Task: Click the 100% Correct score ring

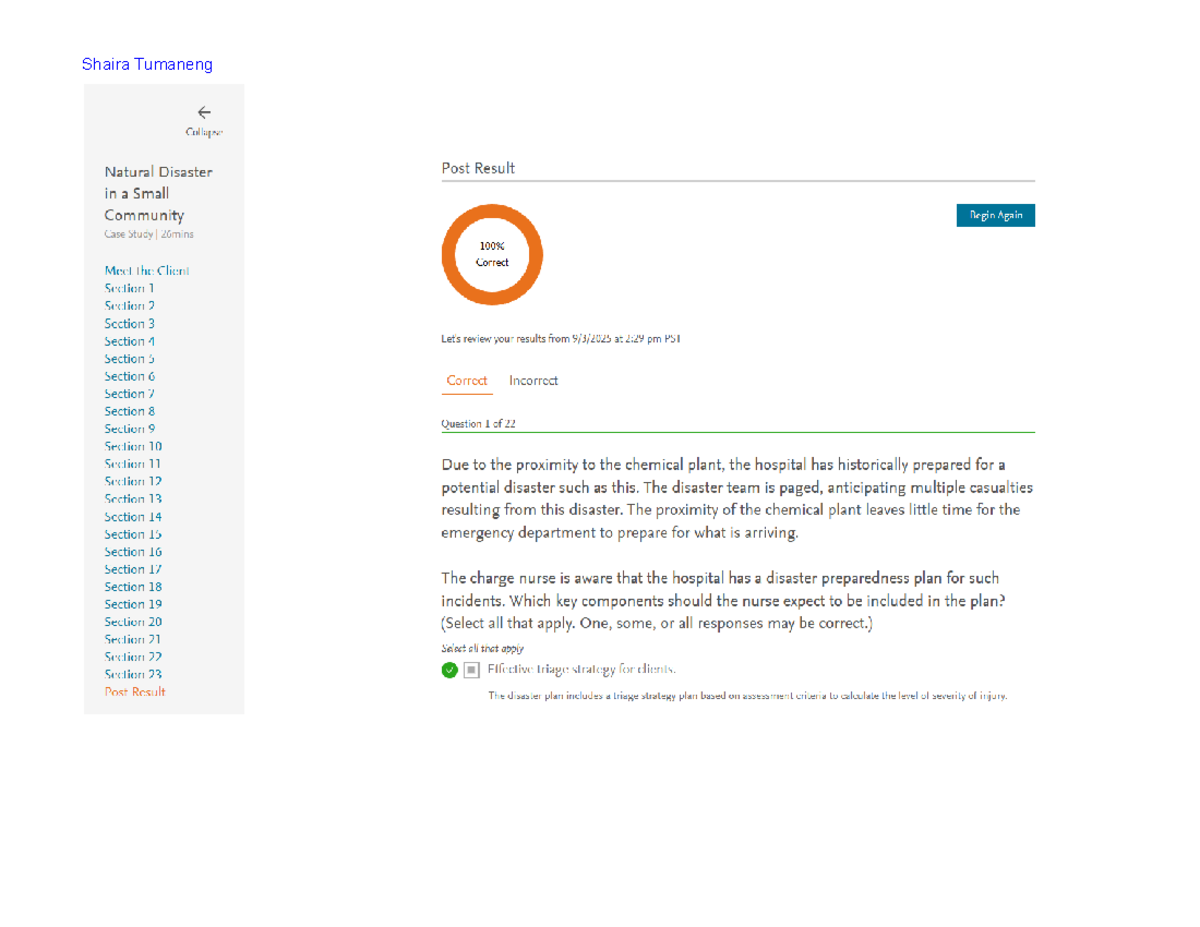Action: pos(492,255)
